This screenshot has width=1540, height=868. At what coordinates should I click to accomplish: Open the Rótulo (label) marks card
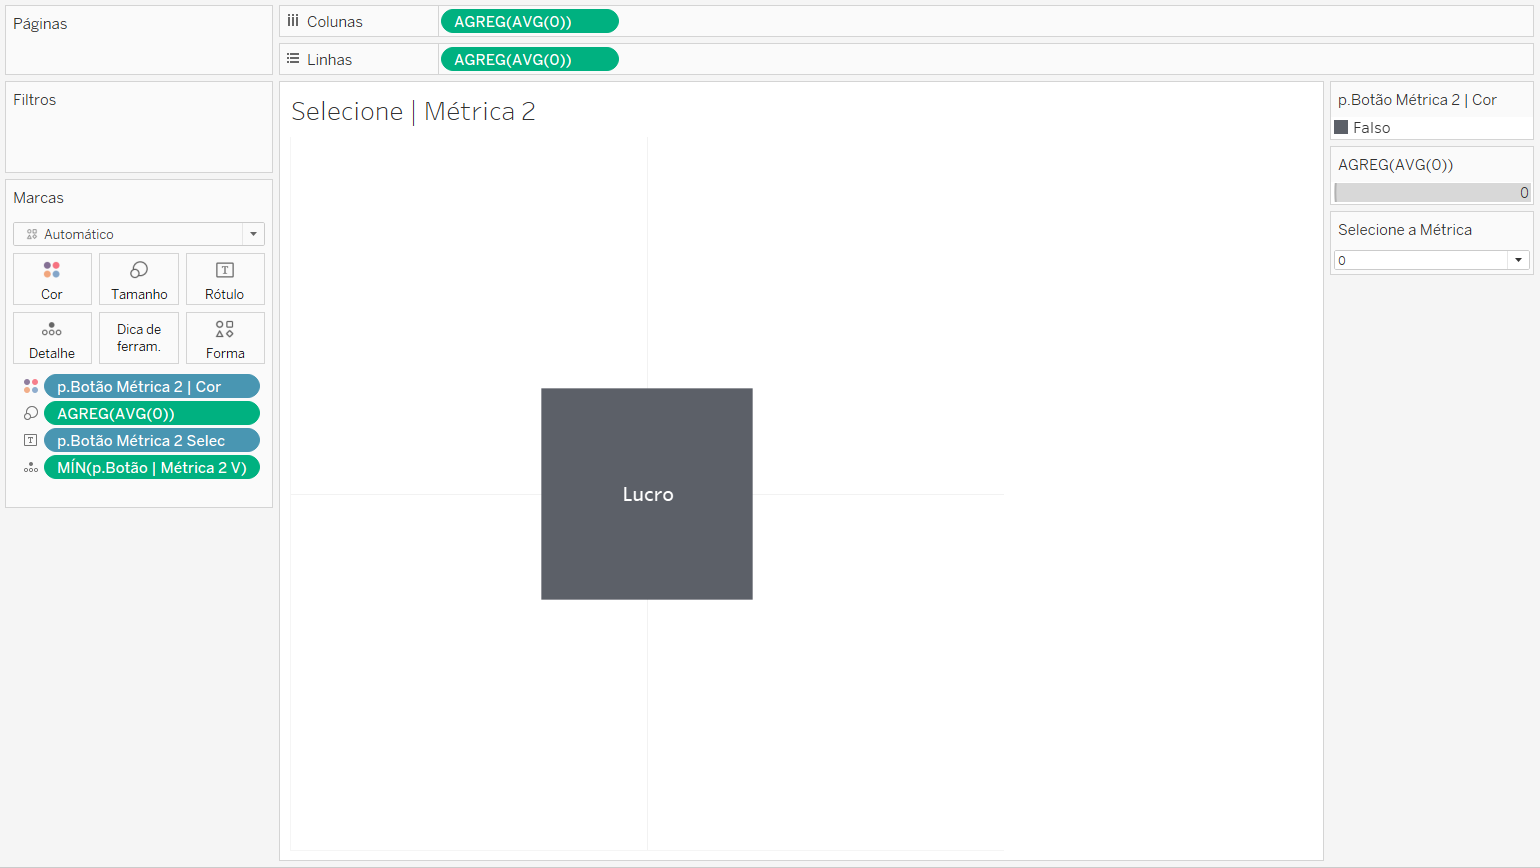(x=225, y=279)
